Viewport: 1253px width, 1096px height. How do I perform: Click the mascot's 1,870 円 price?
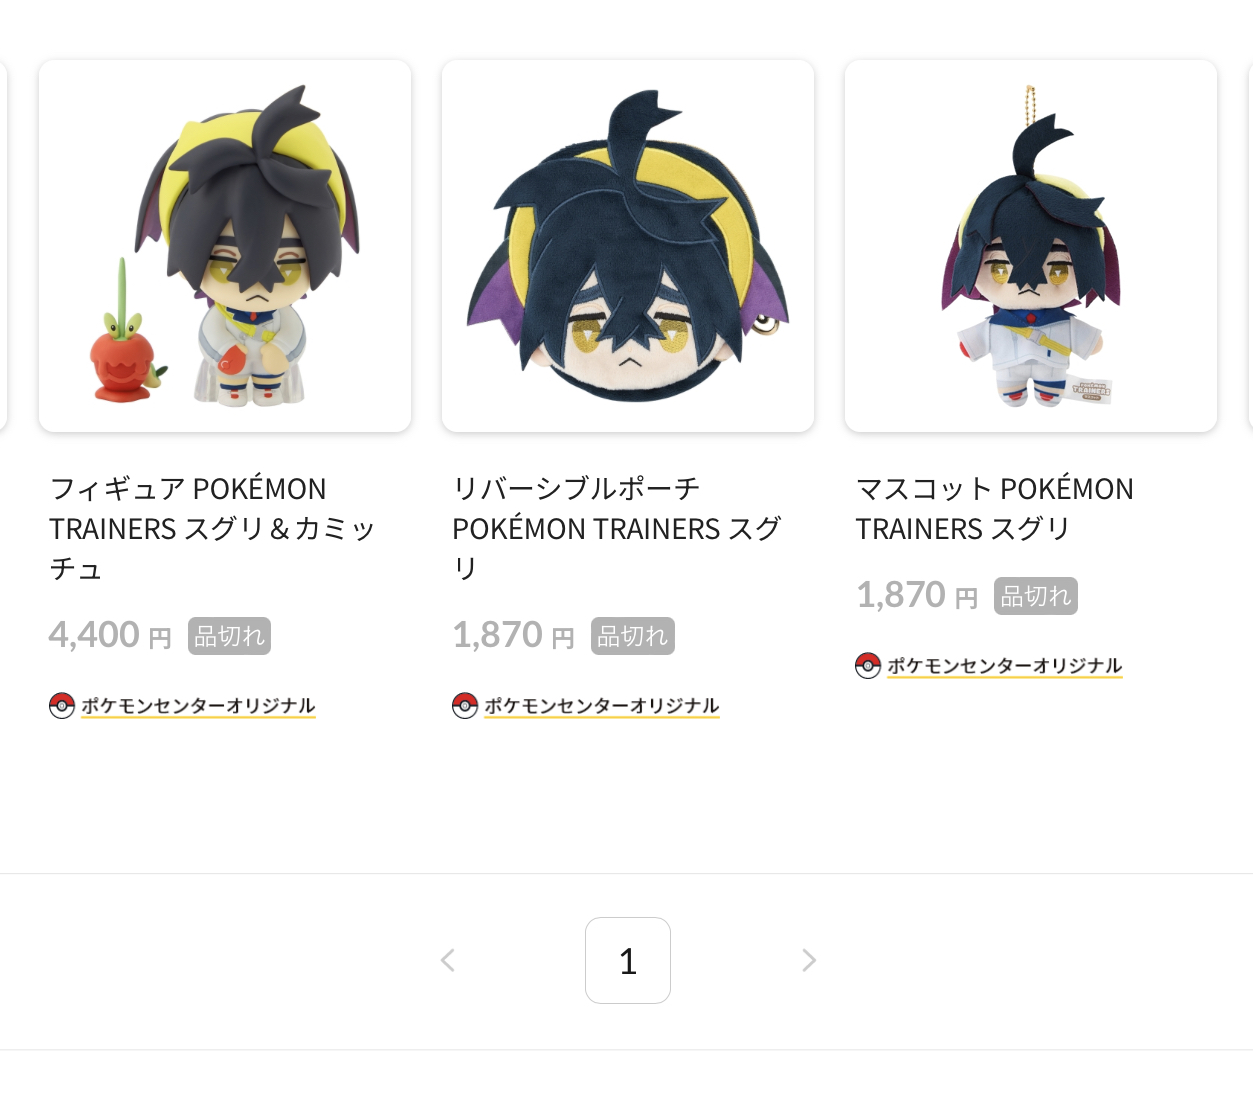[917, 595]
